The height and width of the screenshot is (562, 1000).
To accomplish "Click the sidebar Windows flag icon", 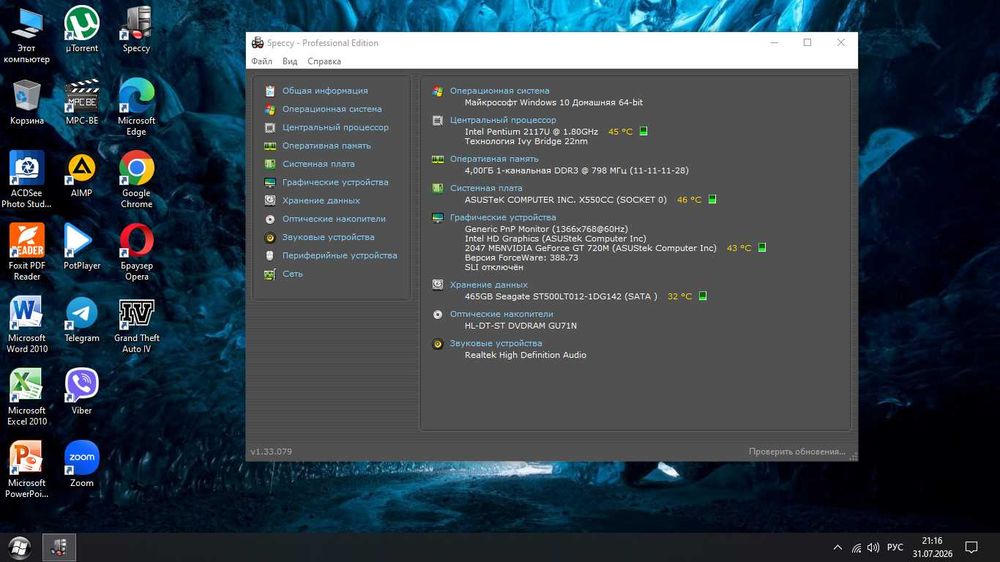I will [x=270, y=109].
